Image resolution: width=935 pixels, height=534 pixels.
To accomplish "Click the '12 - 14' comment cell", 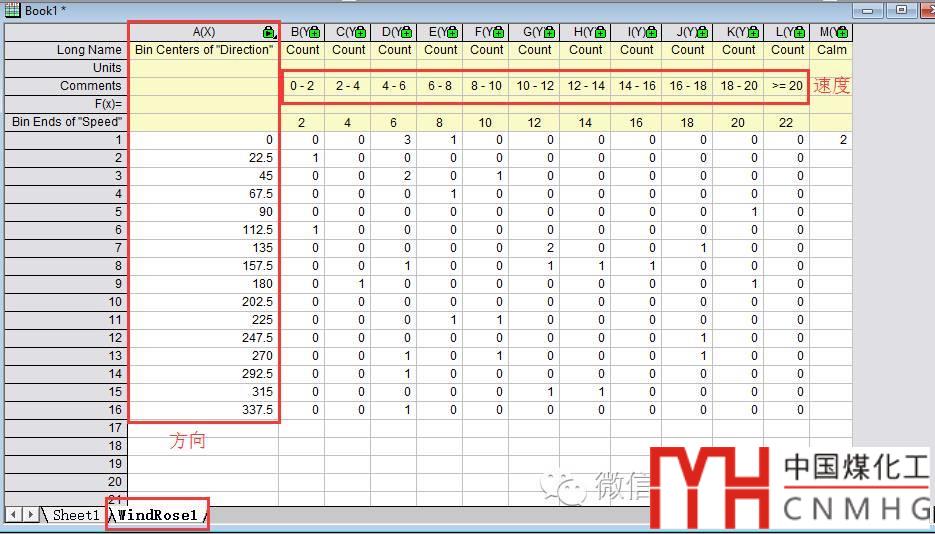I will point(586,86).
